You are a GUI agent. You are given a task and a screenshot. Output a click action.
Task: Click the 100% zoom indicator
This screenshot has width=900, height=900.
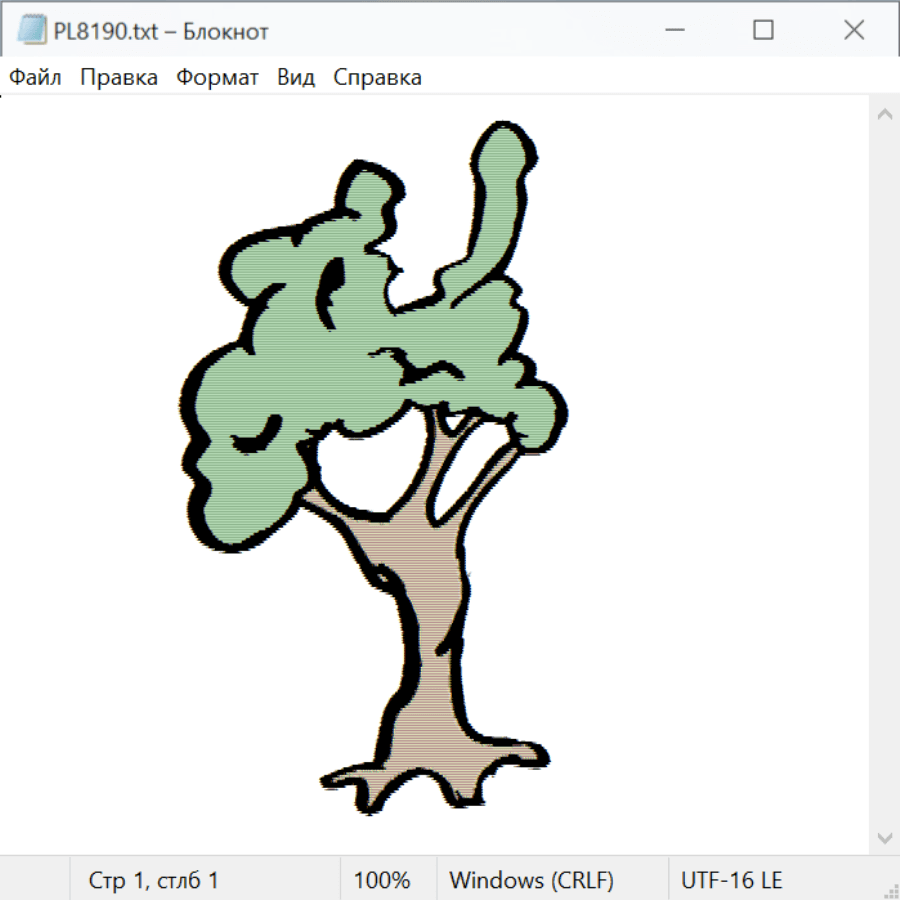[382, 881]
